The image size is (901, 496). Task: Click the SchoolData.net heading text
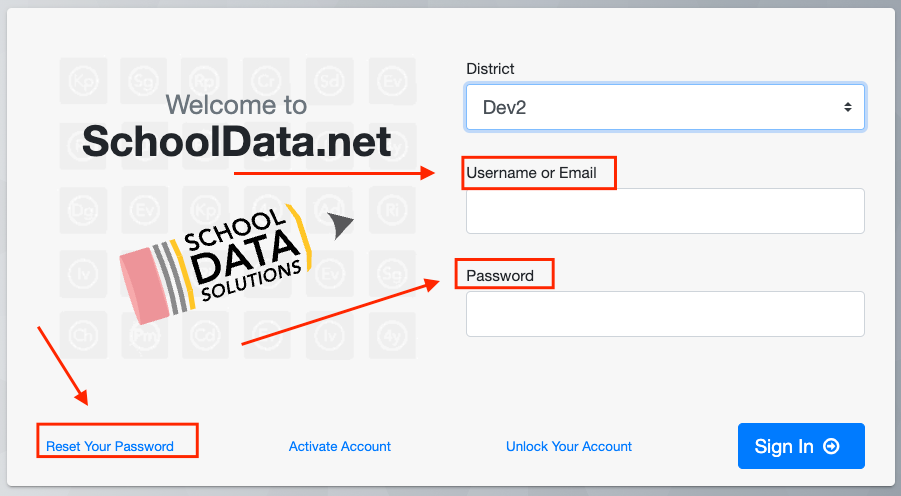coord(237,141)
